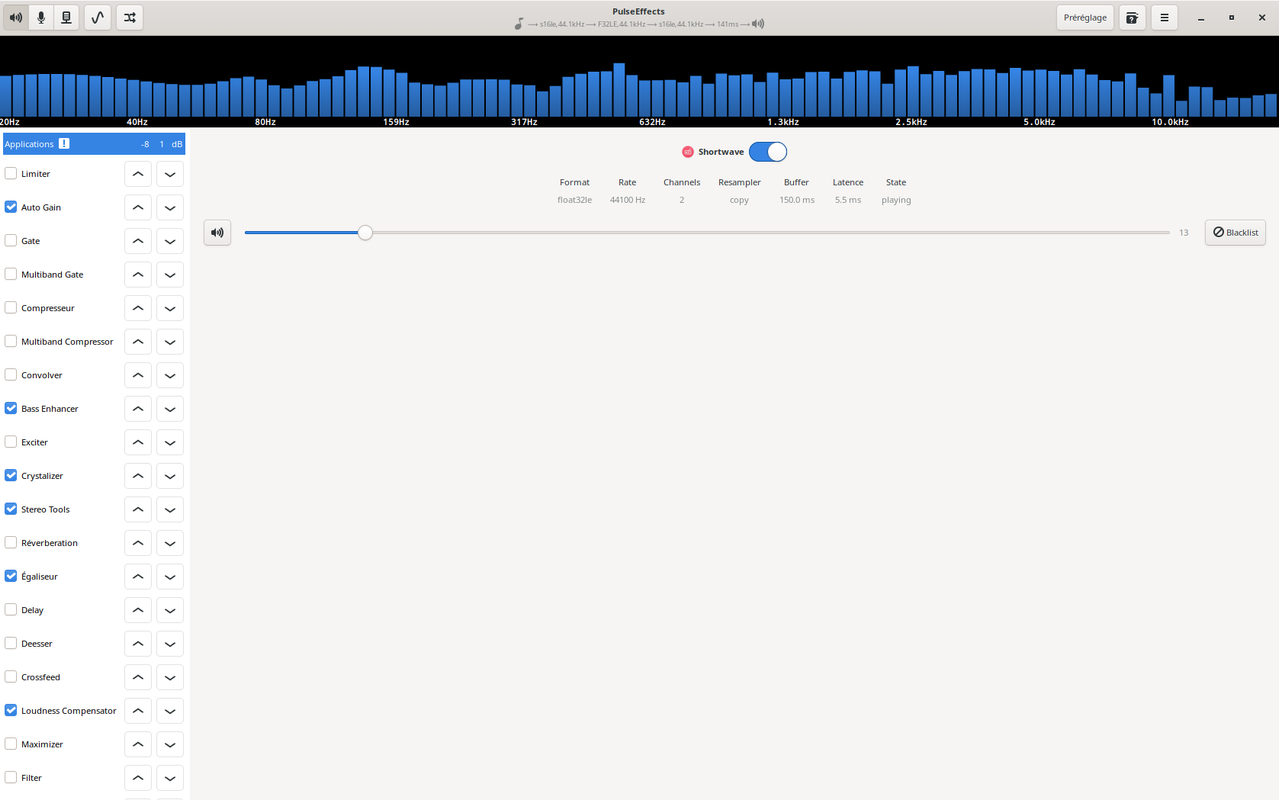The width and height of the screenshot is (1279, 800).
Task: Move Multiband Gate down
Action: 170,275
